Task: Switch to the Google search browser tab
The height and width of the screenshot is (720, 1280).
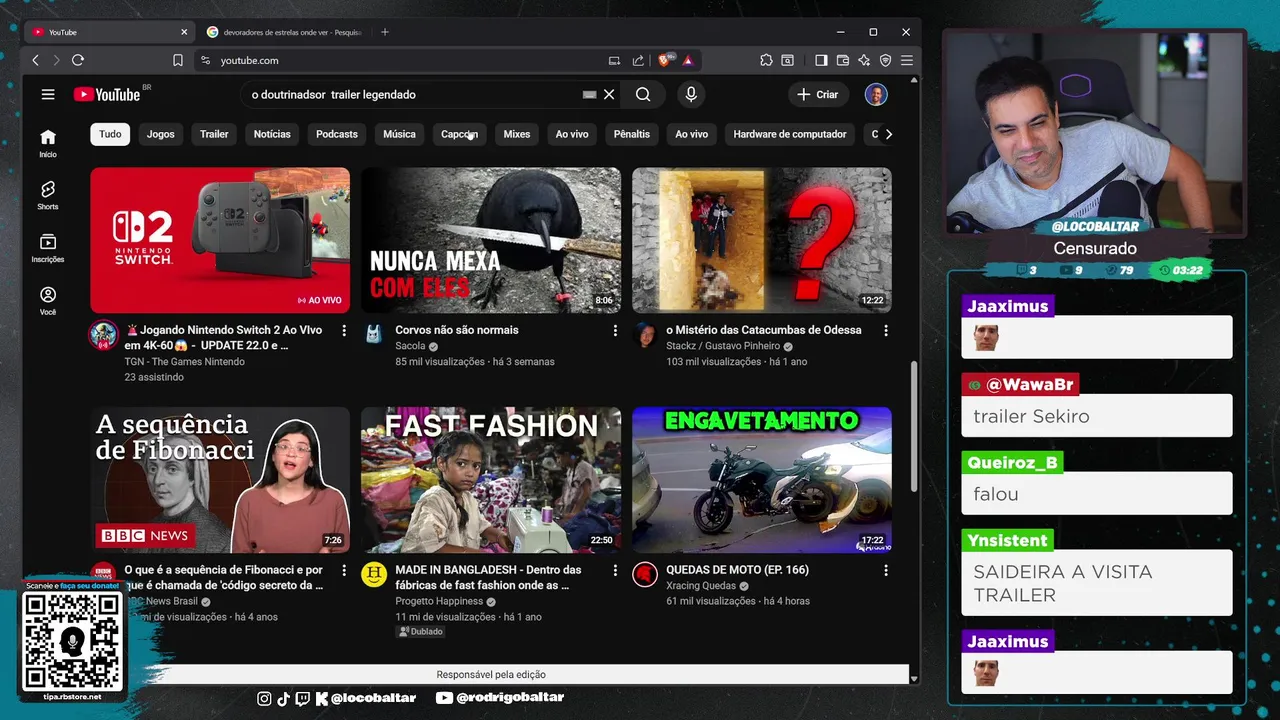Action: pyautogui.click(x=285, y=32)
